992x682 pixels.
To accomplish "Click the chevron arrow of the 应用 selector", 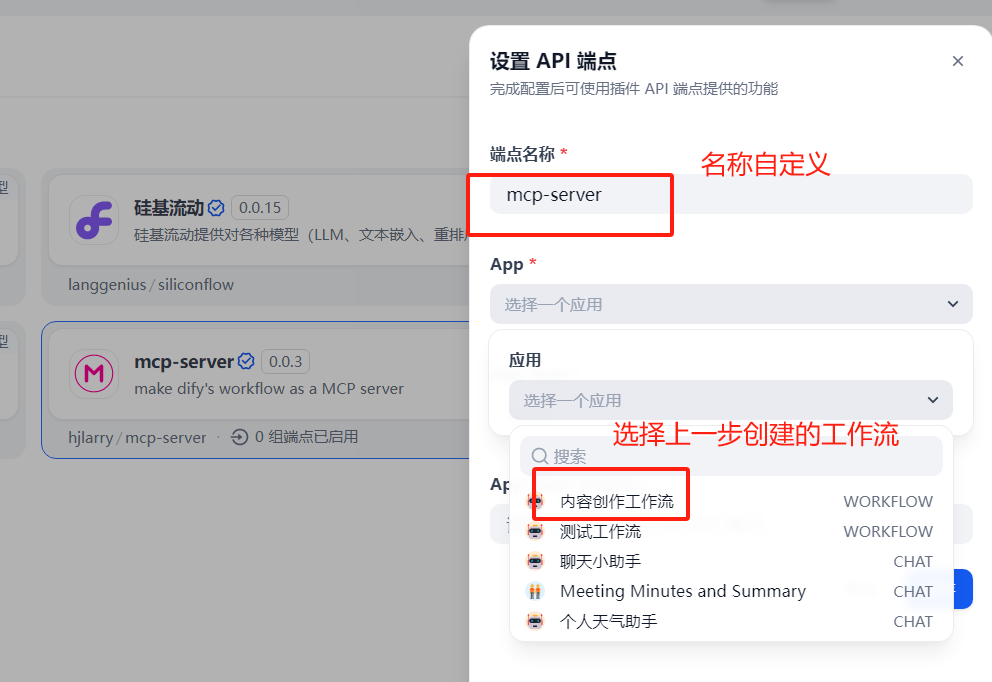I will click(x=933, y=400).
